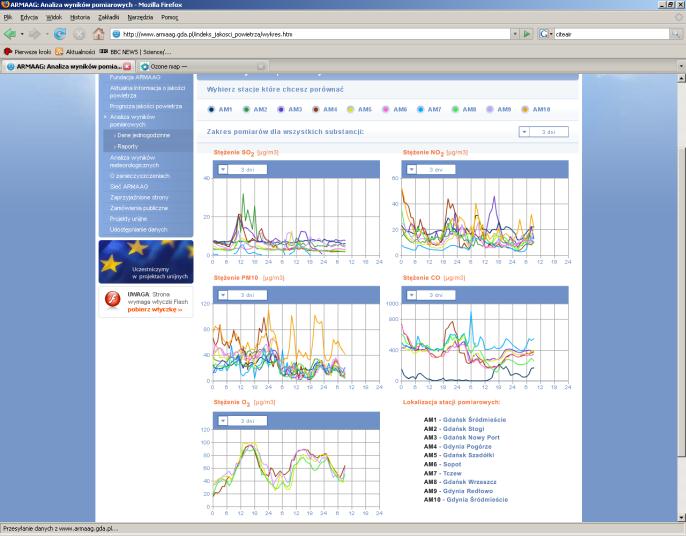Close the ARMAAG tab with its close icon
The height and width of the screenshot is (536, 686).
click(x=127, y=67)
